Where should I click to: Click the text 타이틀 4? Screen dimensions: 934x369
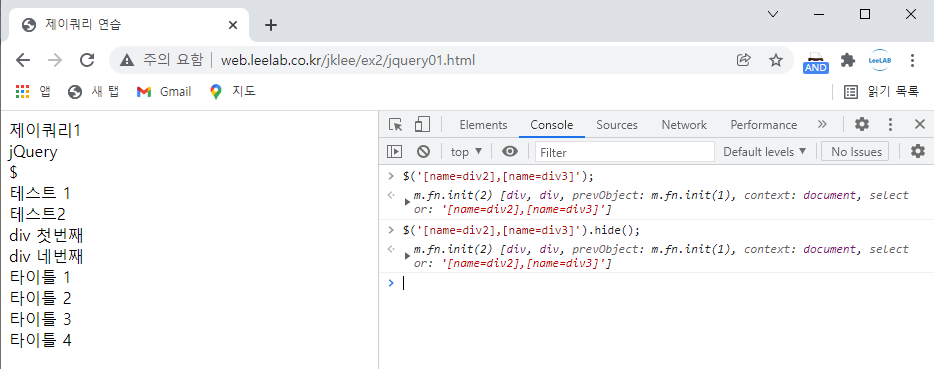(x=41, y=340)
